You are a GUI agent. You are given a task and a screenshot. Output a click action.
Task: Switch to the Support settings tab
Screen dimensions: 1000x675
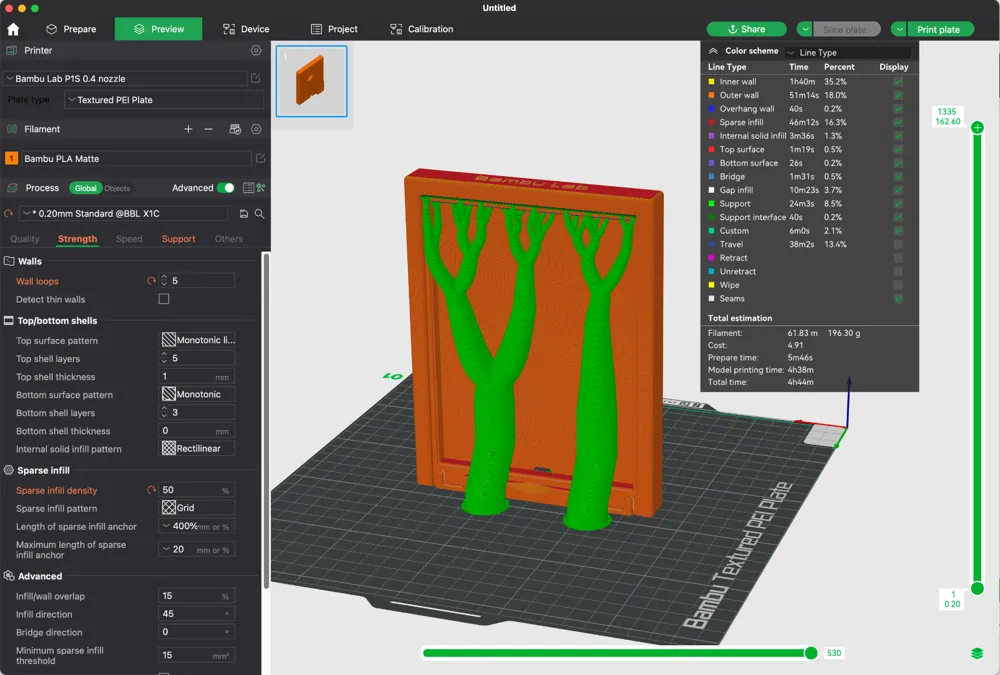178,239
